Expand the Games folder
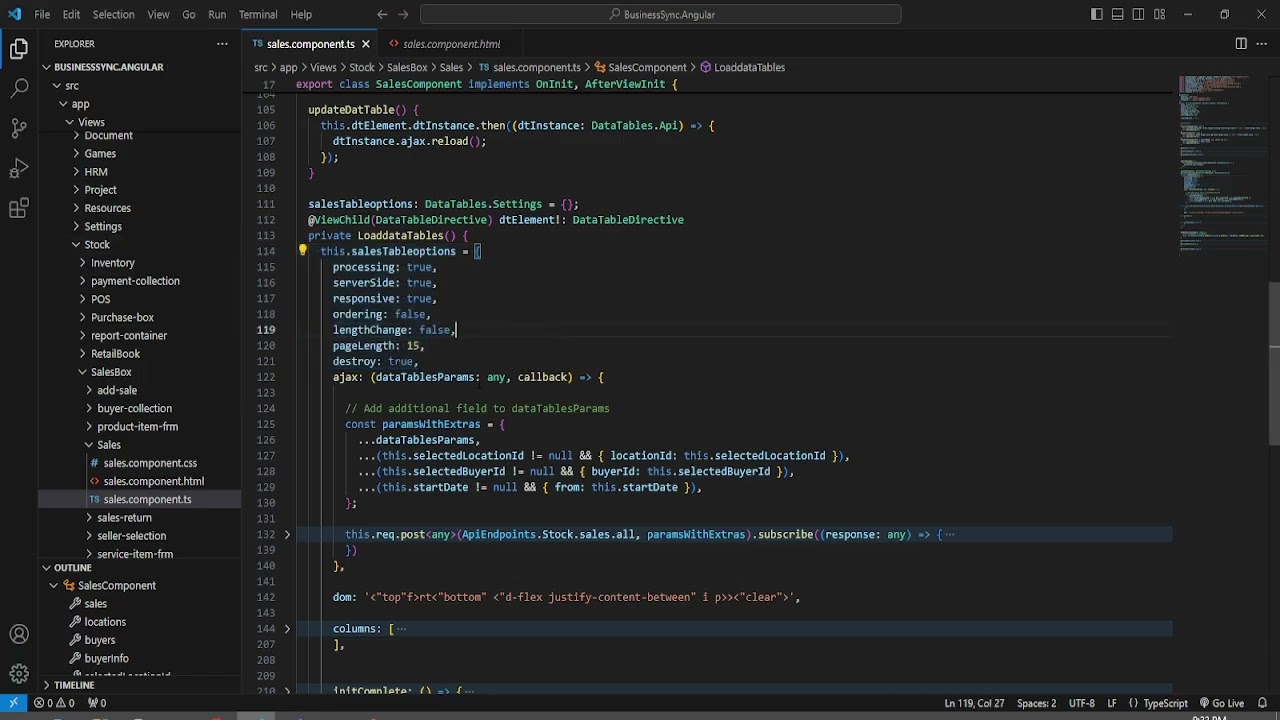 pyautogui.click(x=100, y=154)
